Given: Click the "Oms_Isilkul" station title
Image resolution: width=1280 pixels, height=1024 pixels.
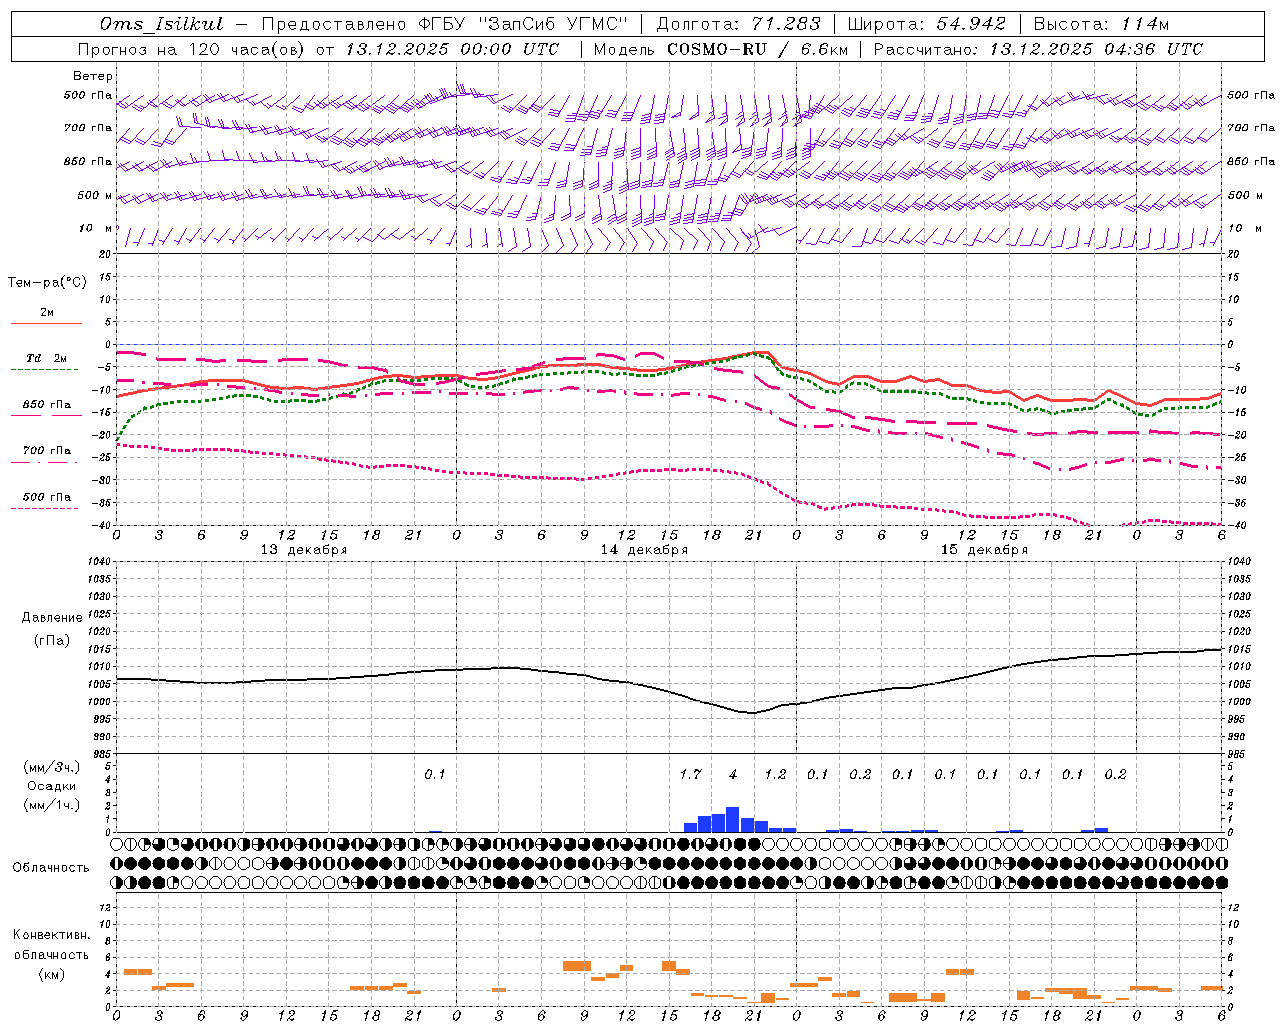Looking at the screenshot, I should coord(161,24).
